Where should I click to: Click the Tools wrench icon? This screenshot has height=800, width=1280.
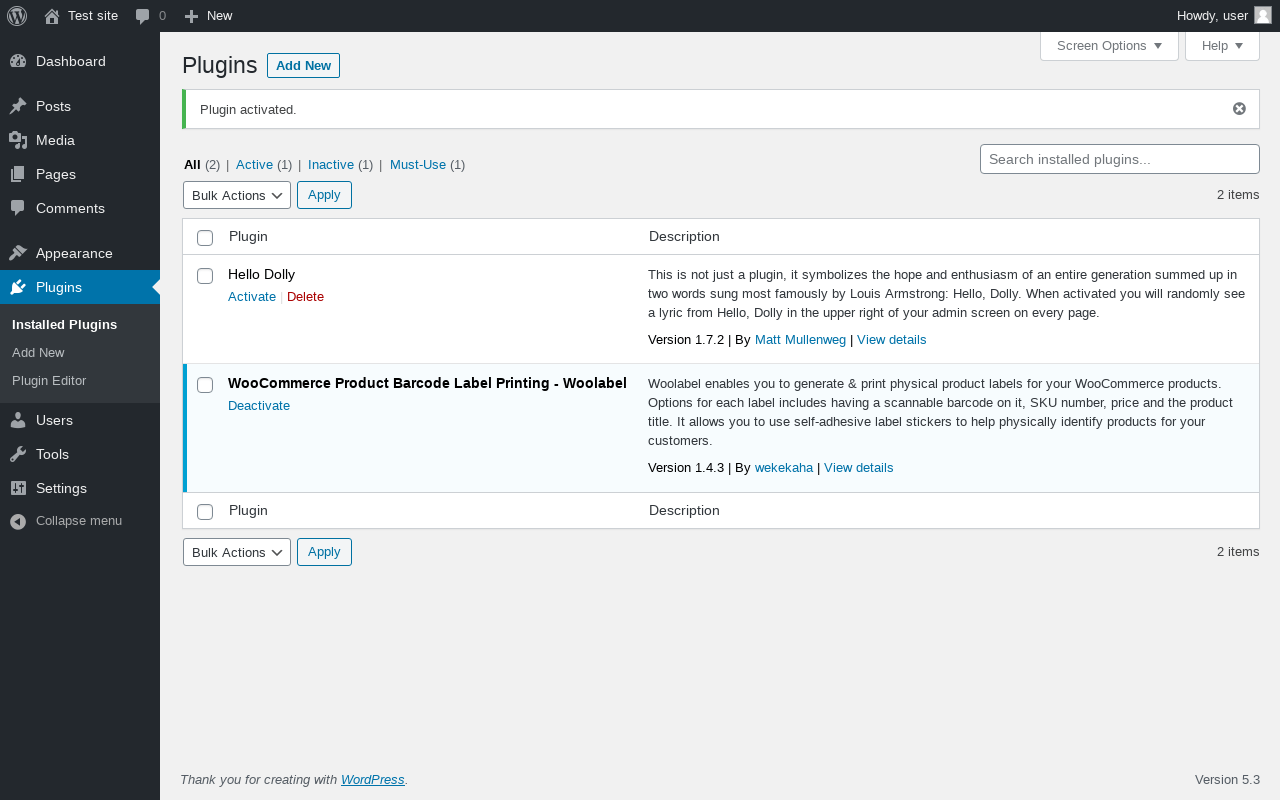18,454
